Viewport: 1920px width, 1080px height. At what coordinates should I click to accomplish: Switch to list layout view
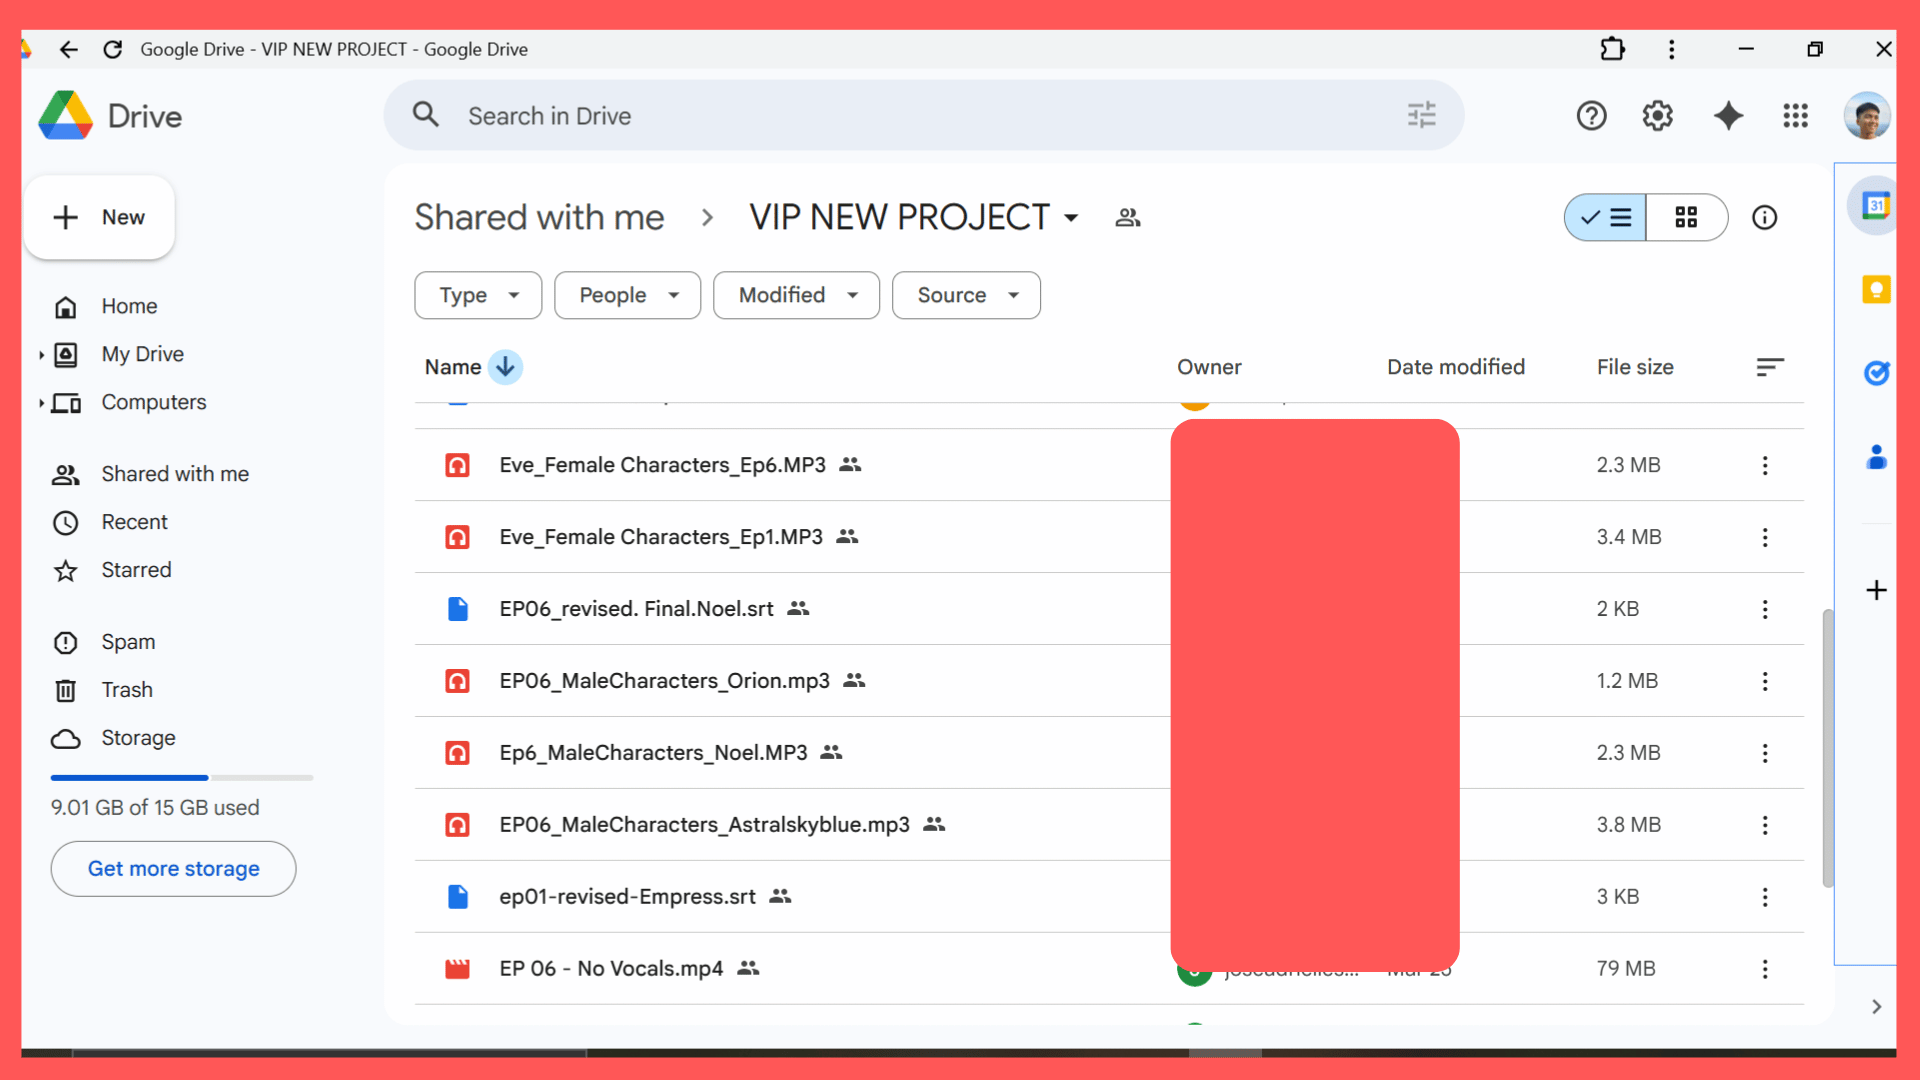tap(1606, 217)
